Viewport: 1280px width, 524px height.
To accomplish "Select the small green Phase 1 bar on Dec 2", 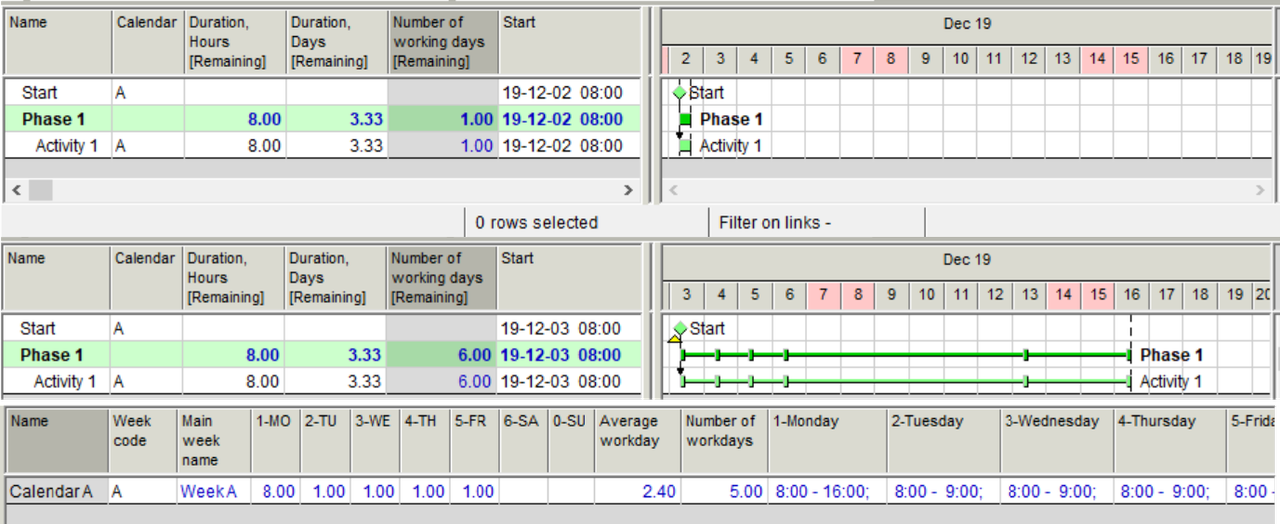I will pos(685,119).
